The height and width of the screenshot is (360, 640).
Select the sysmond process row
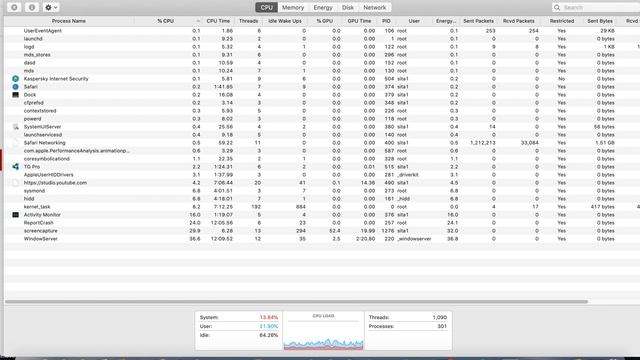coord(322,191)
